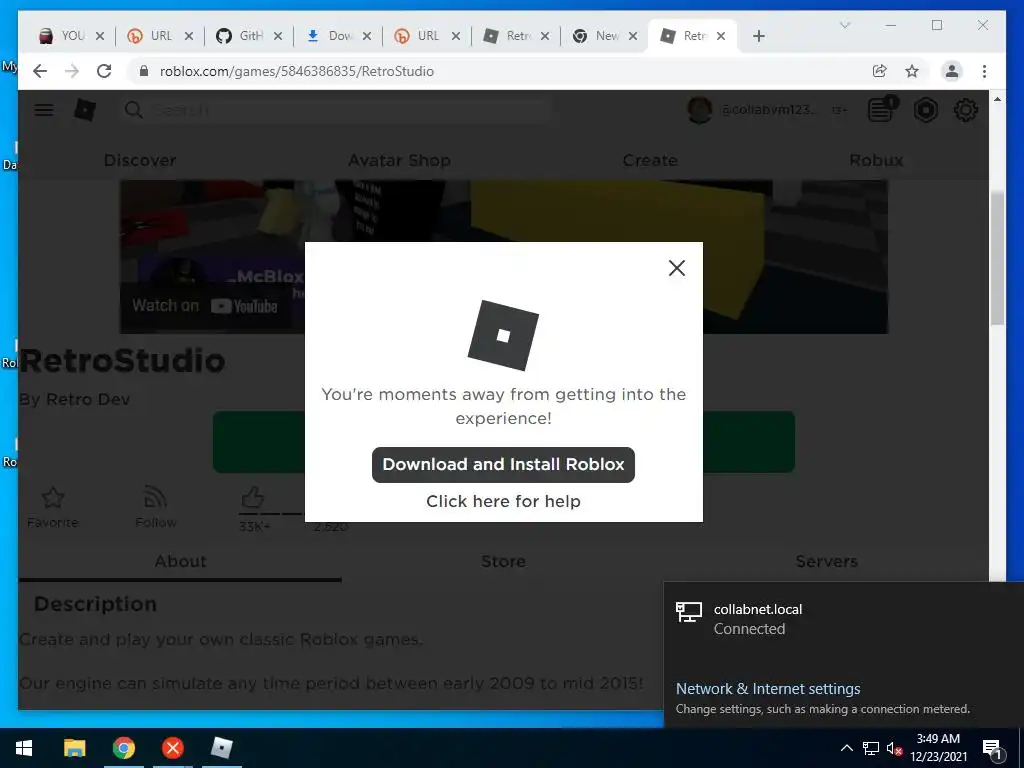
Task: Open Roblox app from taskbar
Action: 222,748
